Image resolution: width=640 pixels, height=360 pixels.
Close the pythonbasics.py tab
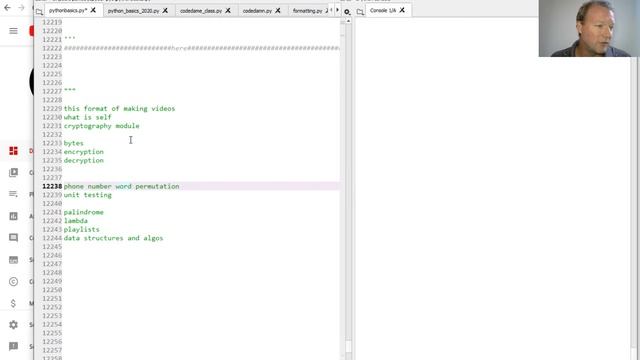pyautogui.click(x=93, y=10)
